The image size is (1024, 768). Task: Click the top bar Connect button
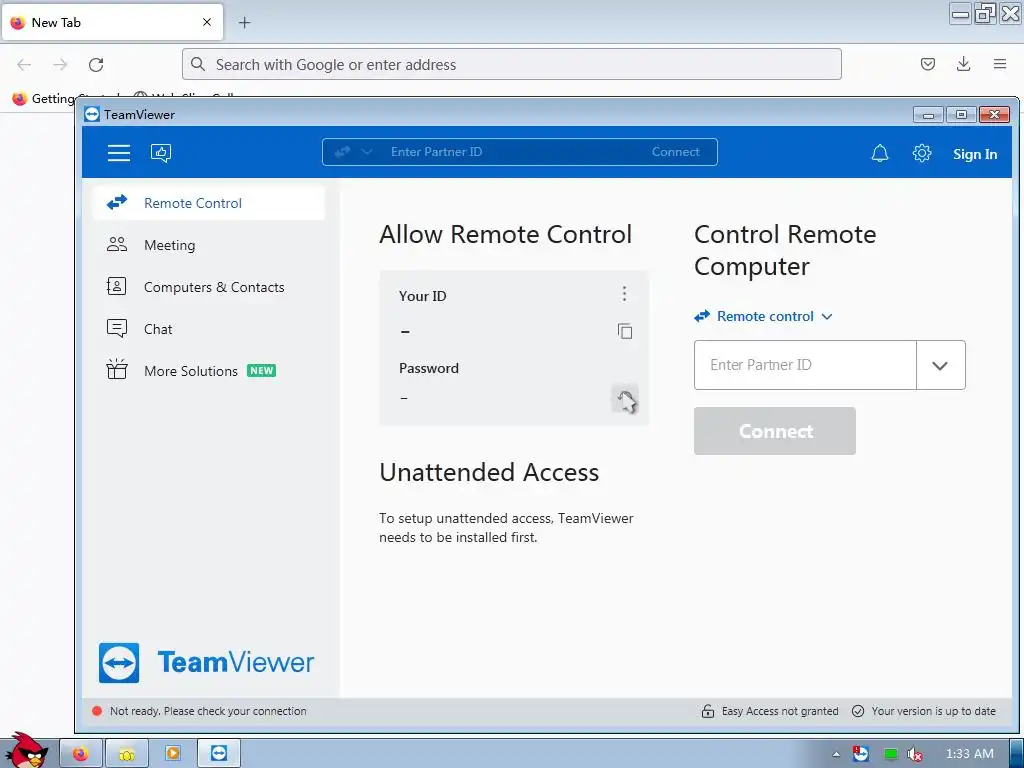(x=675, y=152)
